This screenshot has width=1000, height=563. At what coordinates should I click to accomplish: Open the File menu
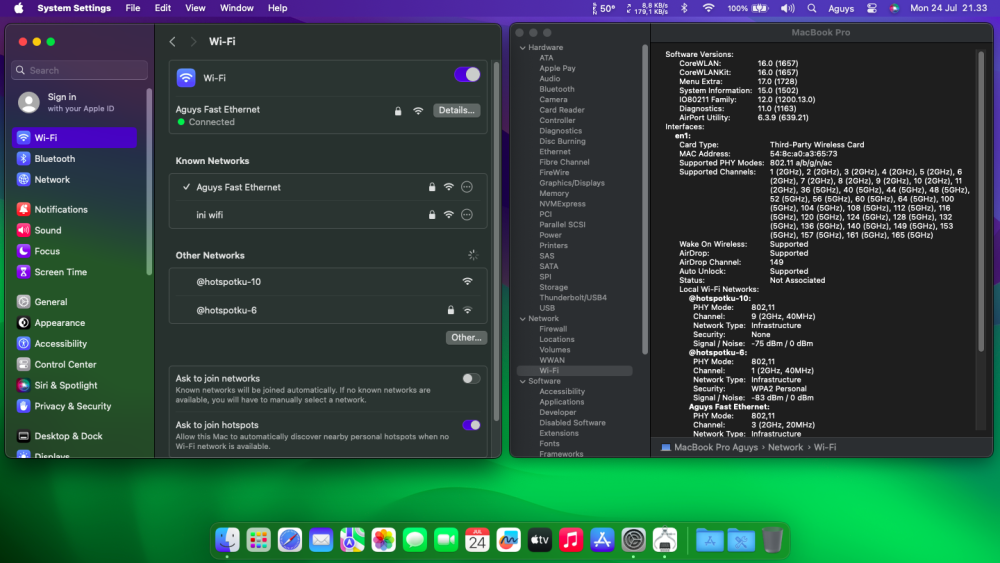tap(133, 8)
